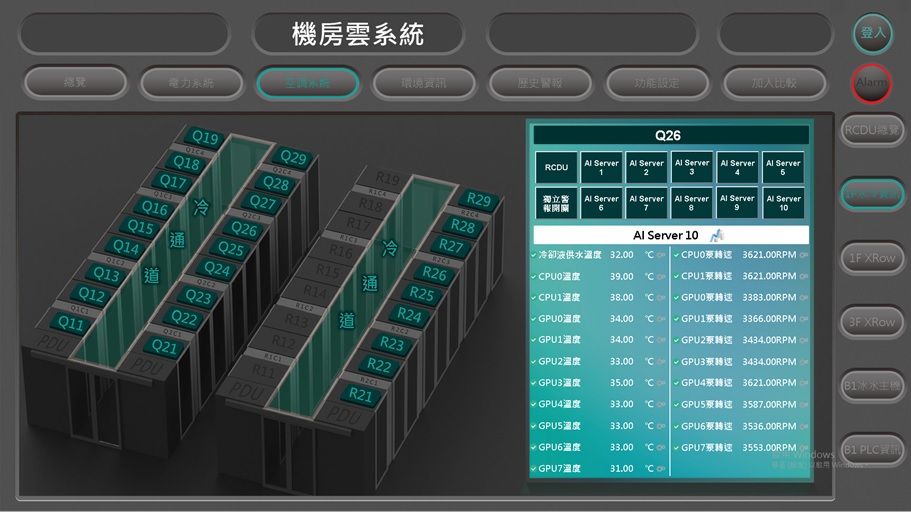This screenshot has width=911, height=512.
Task: Open the 環境資訊 tab
Action: click(424, 83)
